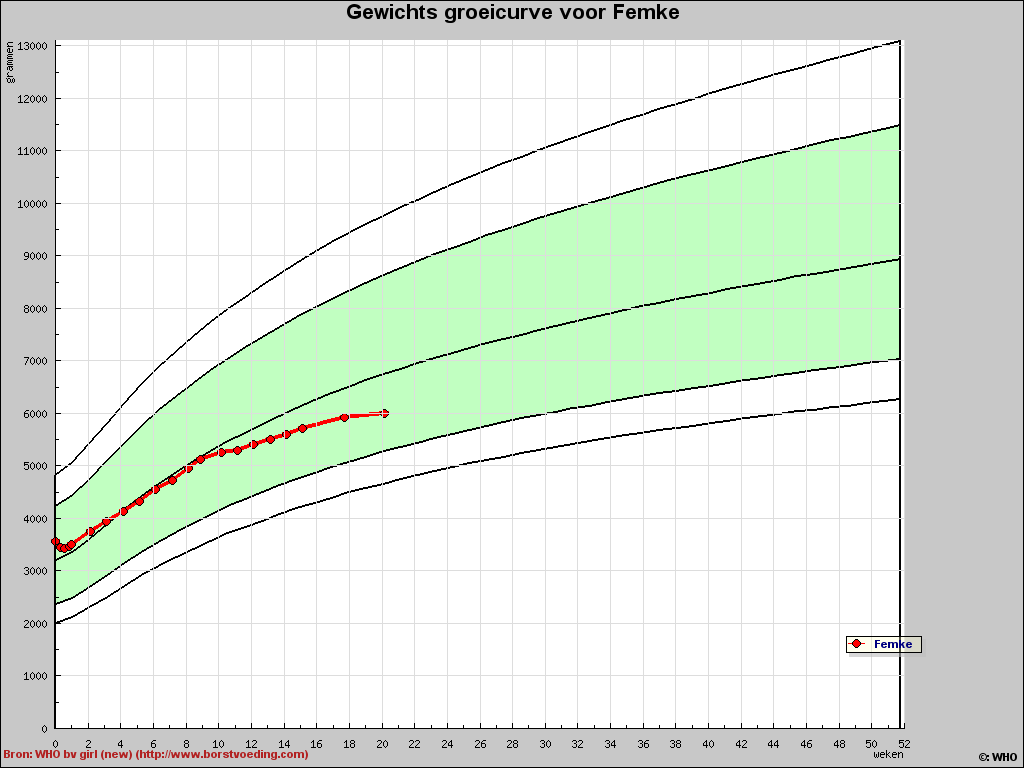Screen dimensions: 1024x768
Task: Click the week 34 label on the x-axis
Action: click(x=611, y=744)
